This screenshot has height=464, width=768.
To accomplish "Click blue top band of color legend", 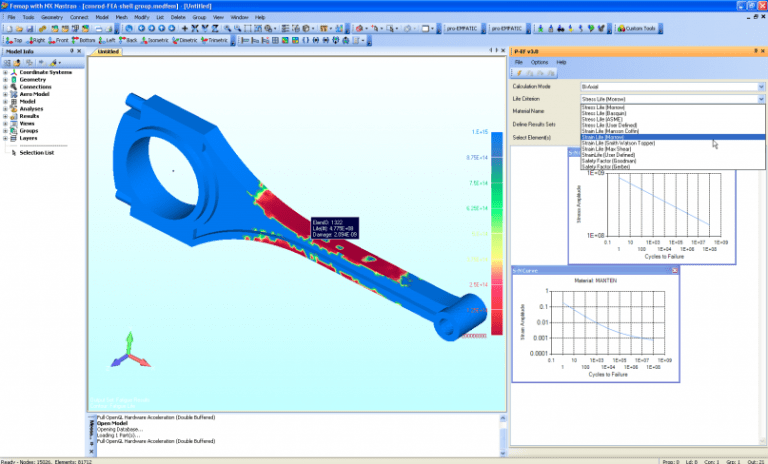I will [x=497, y=145].
